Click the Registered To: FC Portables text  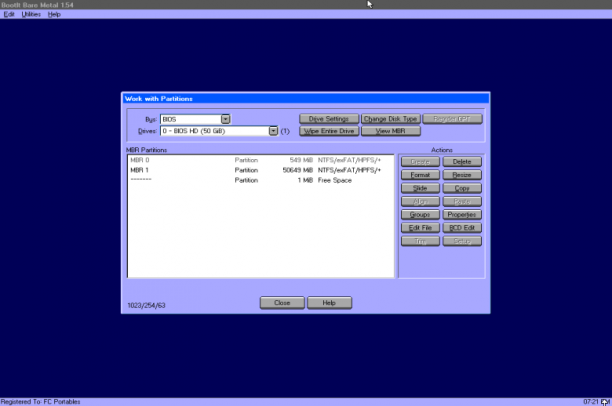coord(41,402)
